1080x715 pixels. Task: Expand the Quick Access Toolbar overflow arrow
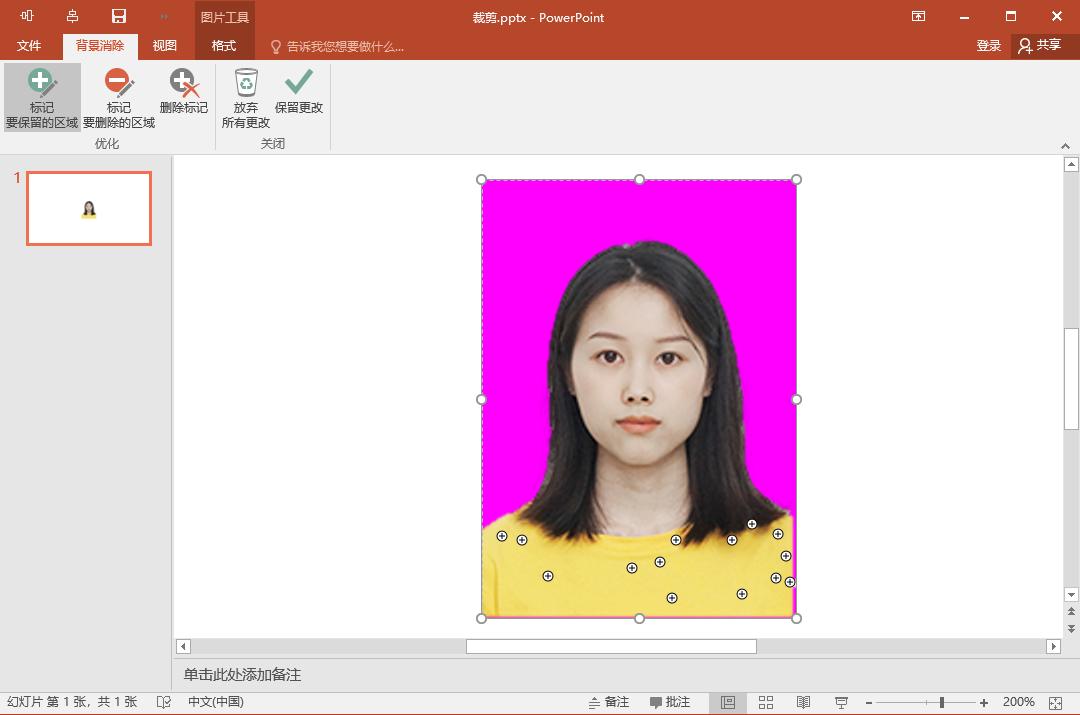pos(163,17)
